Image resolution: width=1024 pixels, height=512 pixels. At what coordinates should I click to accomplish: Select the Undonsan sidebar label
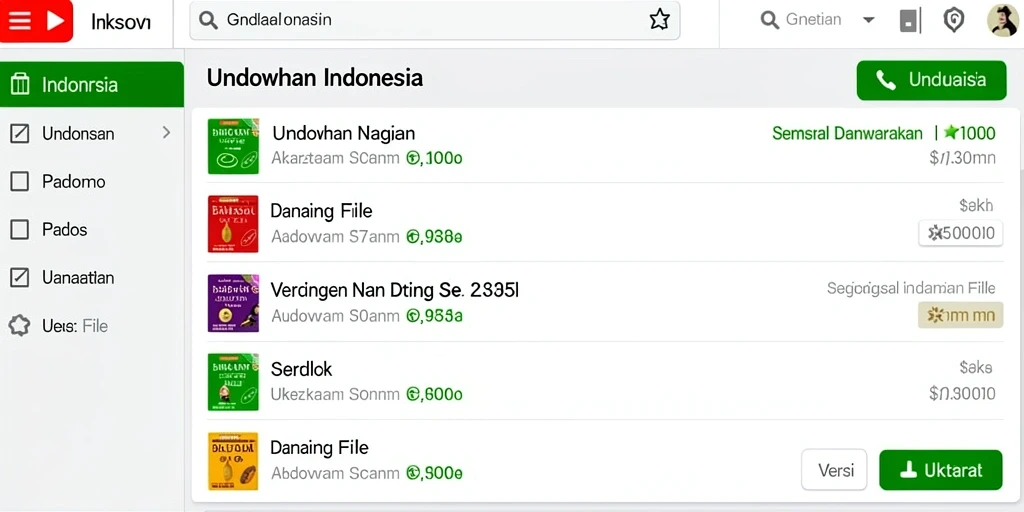point(78,134)
